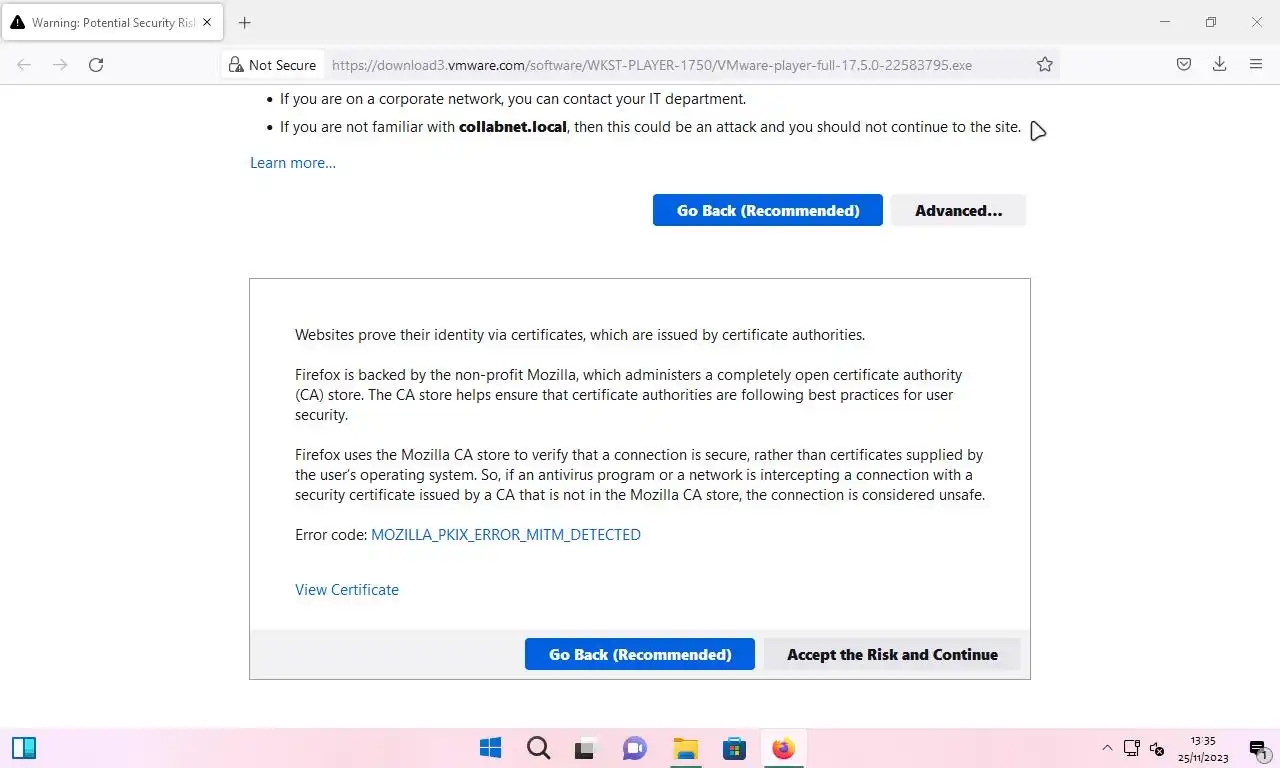Open the Firefox application menu
Viewport: 1280px width, 768px height.
tap(1256, 65)
